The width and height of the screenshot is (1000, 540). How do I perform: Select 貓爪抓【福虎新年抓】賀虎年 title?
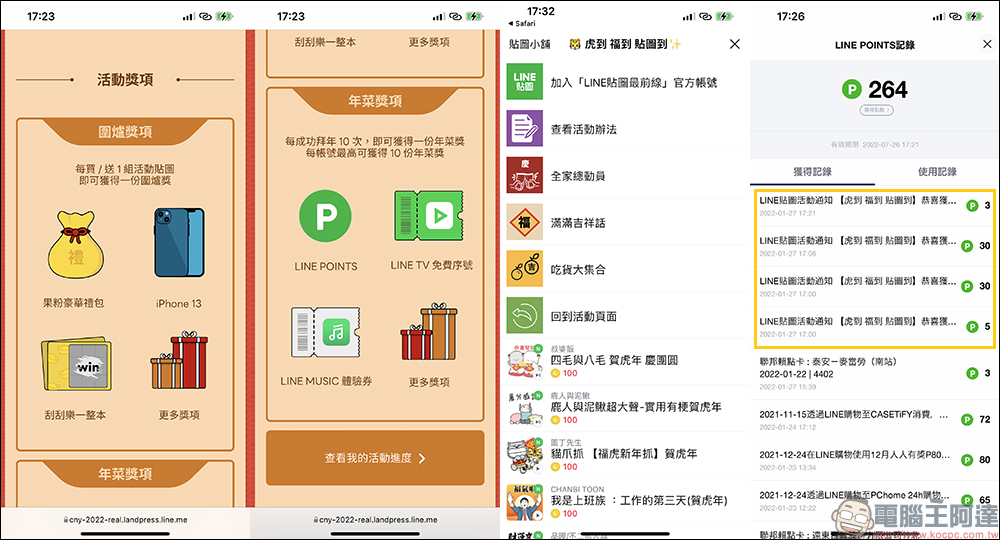(624, 454)
